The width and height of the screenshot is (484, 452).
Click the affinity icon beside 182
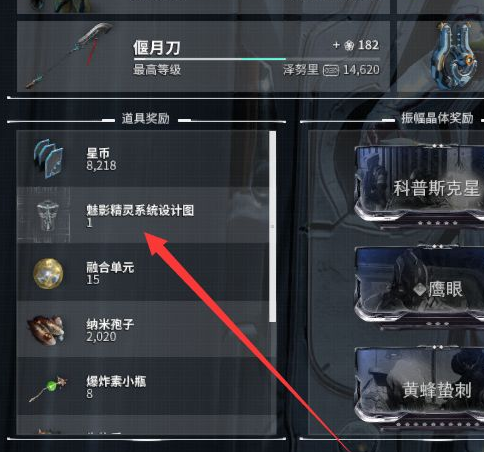[349, 45]
